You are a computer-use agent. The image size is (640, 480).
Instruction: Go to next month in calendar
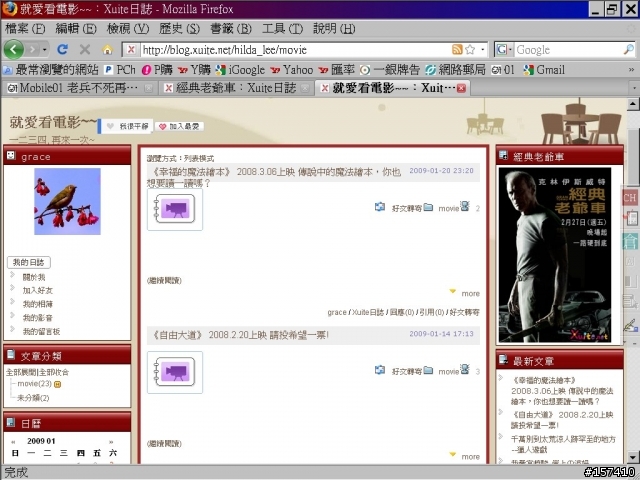(x=111, y=442)
